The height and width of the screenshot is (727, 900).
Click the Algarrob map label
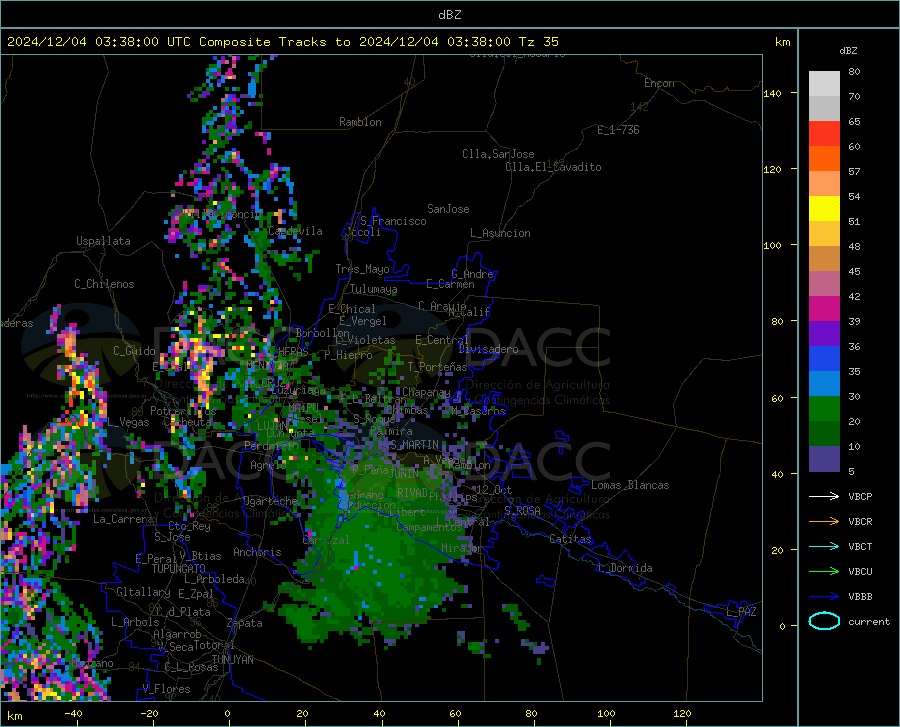click(177, 634)
